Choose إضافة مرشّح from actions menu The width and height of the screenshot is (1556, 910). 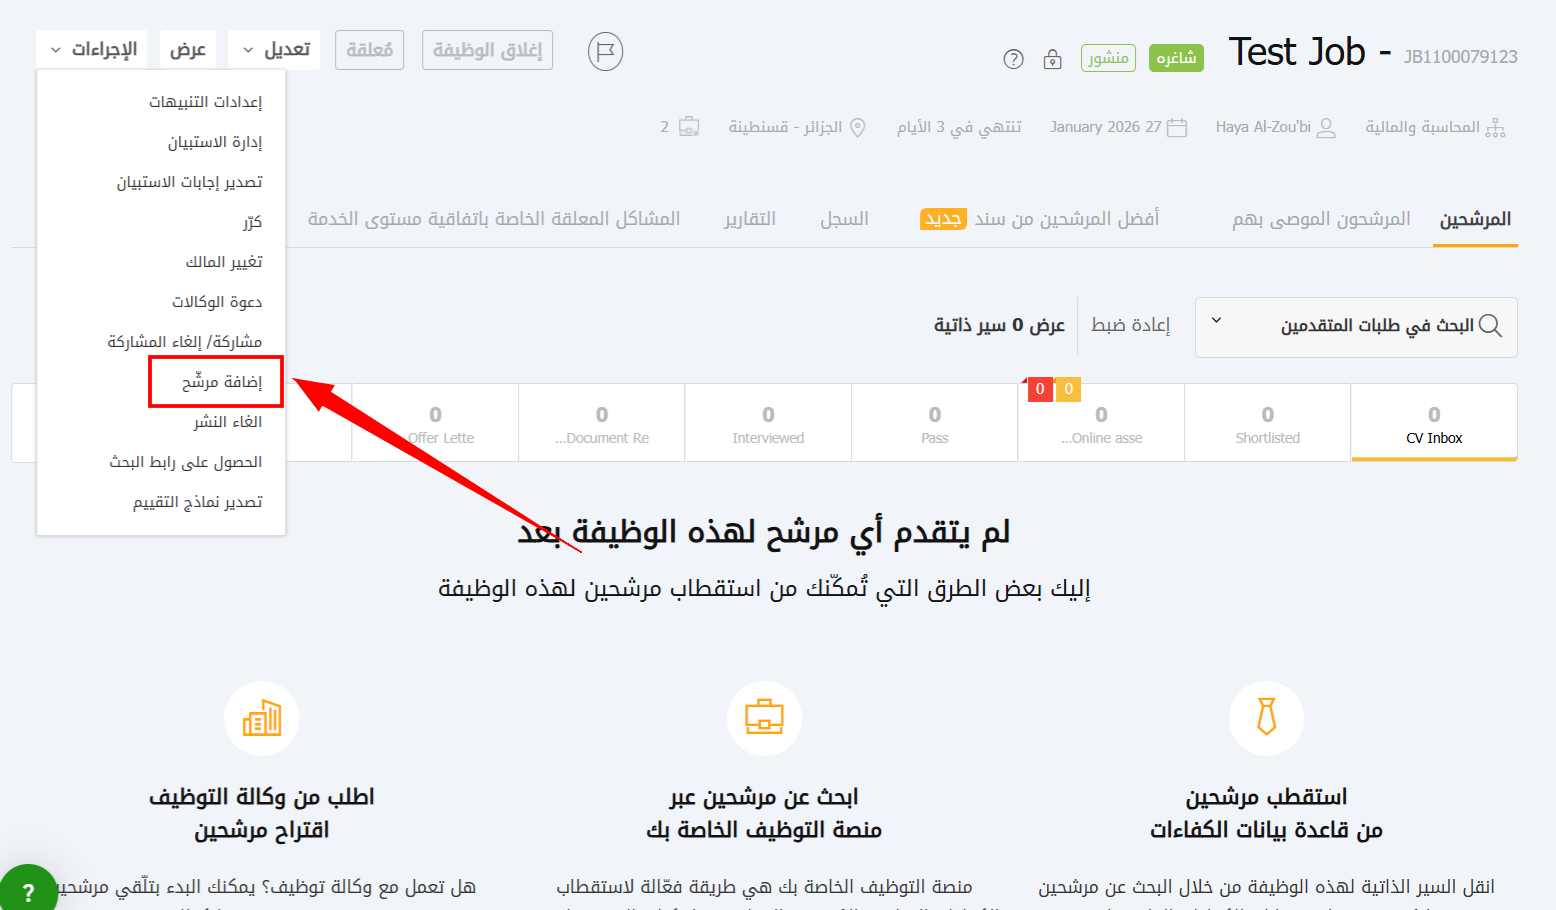pyautogui.click(x=221, y=382)
